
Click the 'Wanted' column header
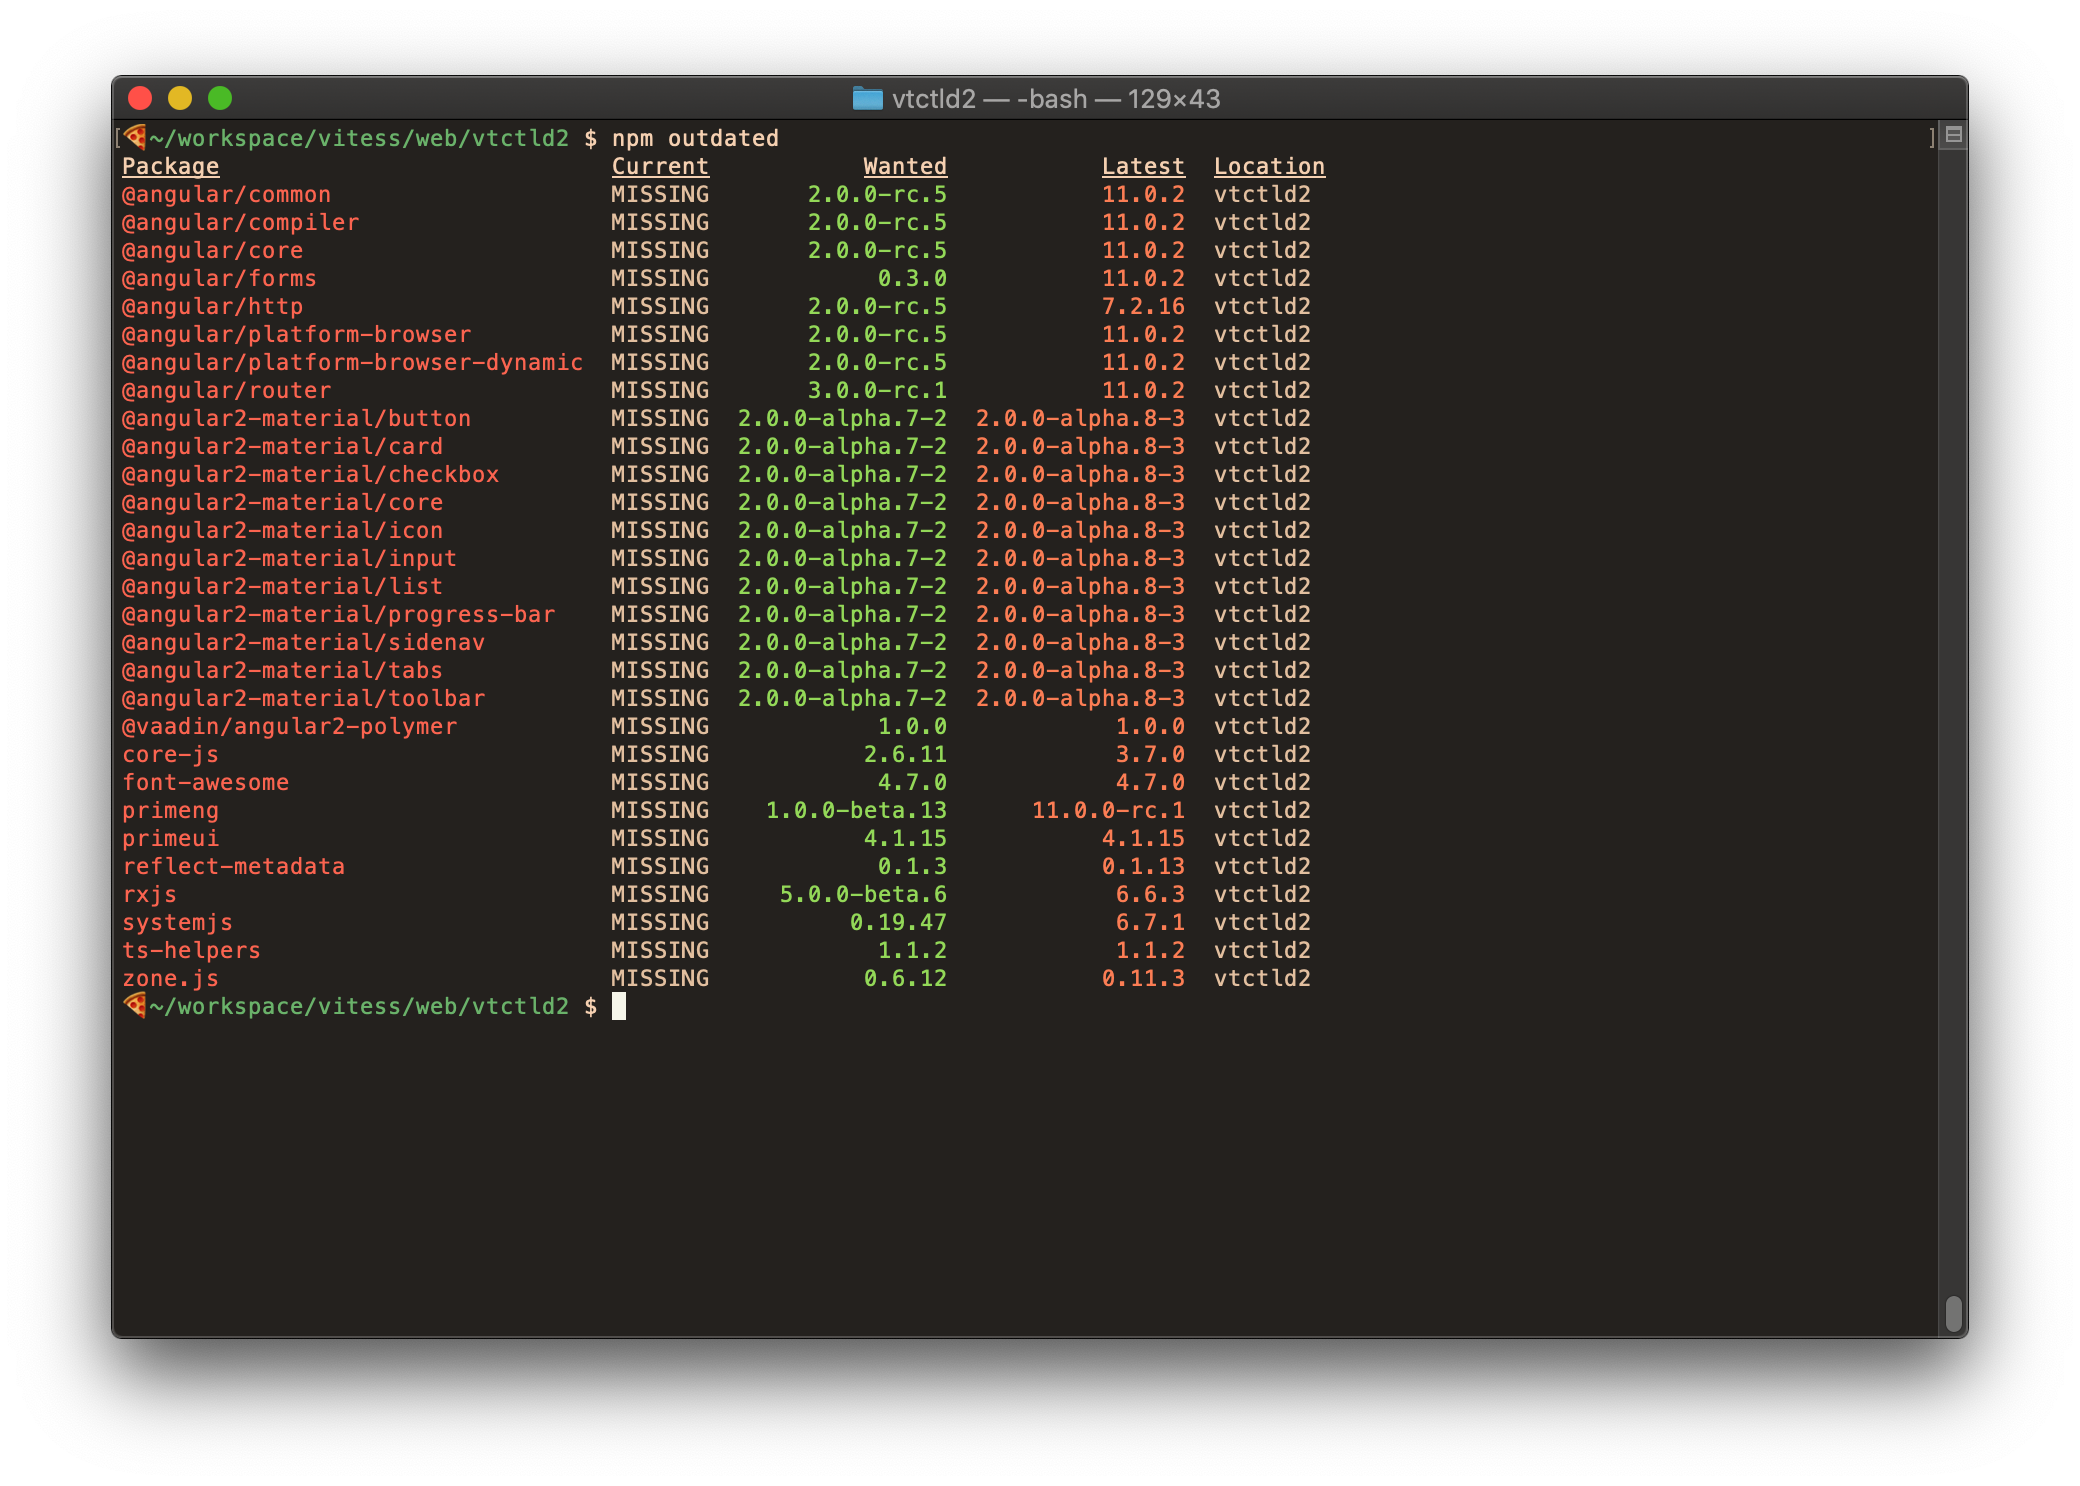click(x=905, y=166)
